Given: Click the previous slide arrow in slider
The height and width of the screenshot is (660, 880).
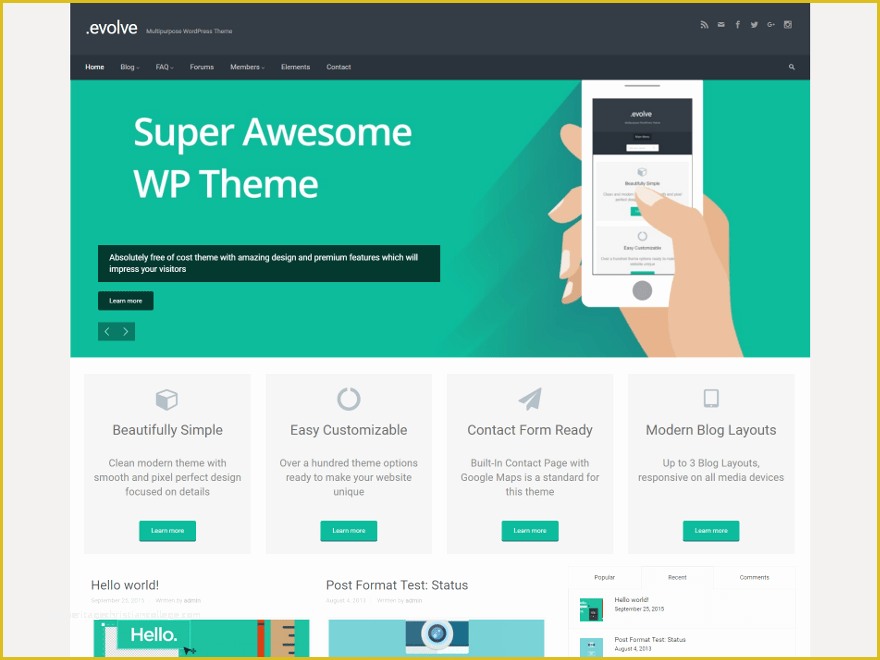Looking at the screenshot, I should pos(107,332).
